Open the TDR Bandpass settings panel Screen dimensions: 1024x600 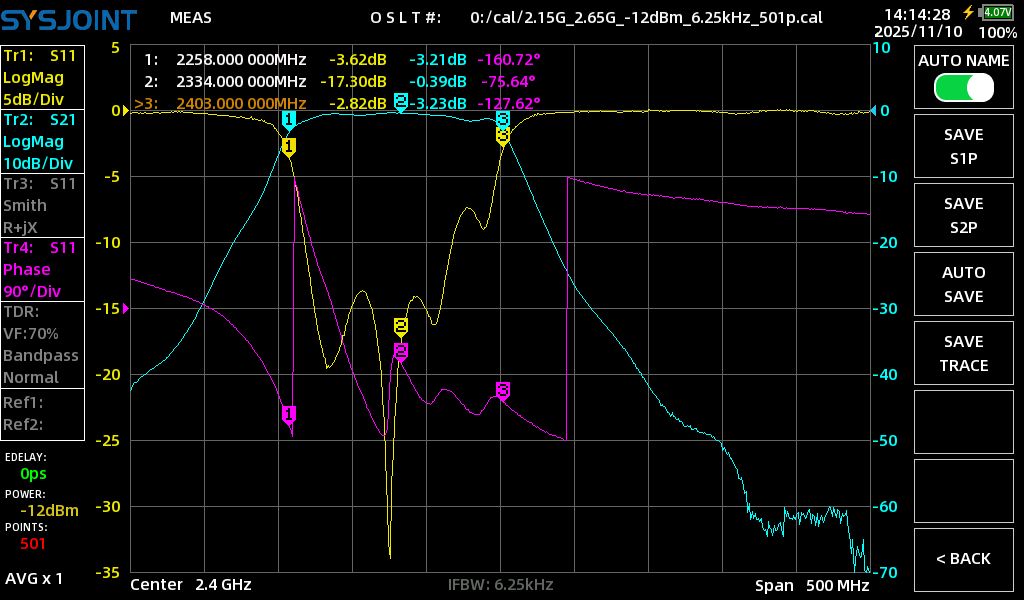click(43, 344)
